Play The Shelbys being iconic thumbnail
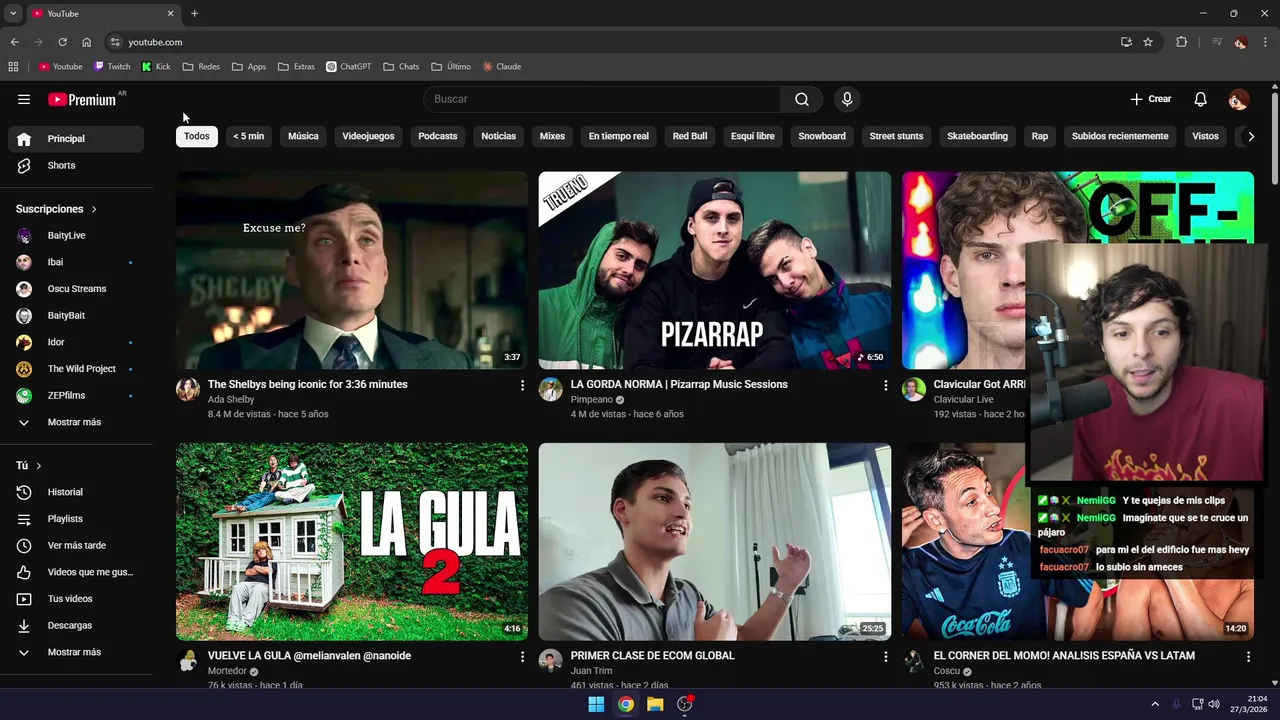Viewport: 1280px width, 720px height. coord(352,270)
